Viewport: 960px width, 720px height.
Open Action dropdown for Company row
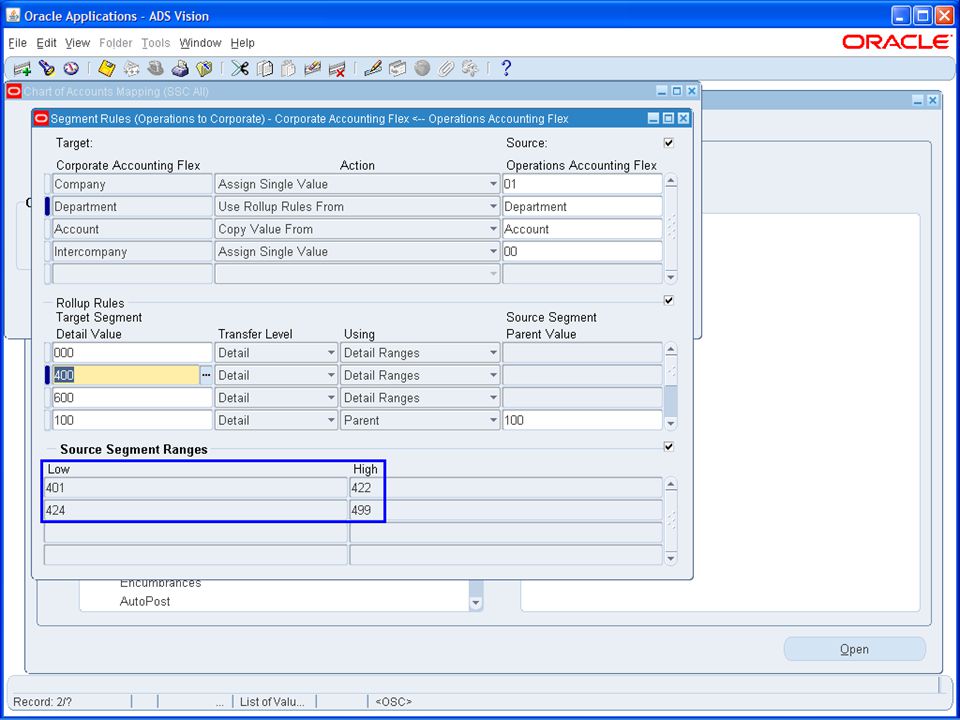pyautogui.click(x=493, y=184)
